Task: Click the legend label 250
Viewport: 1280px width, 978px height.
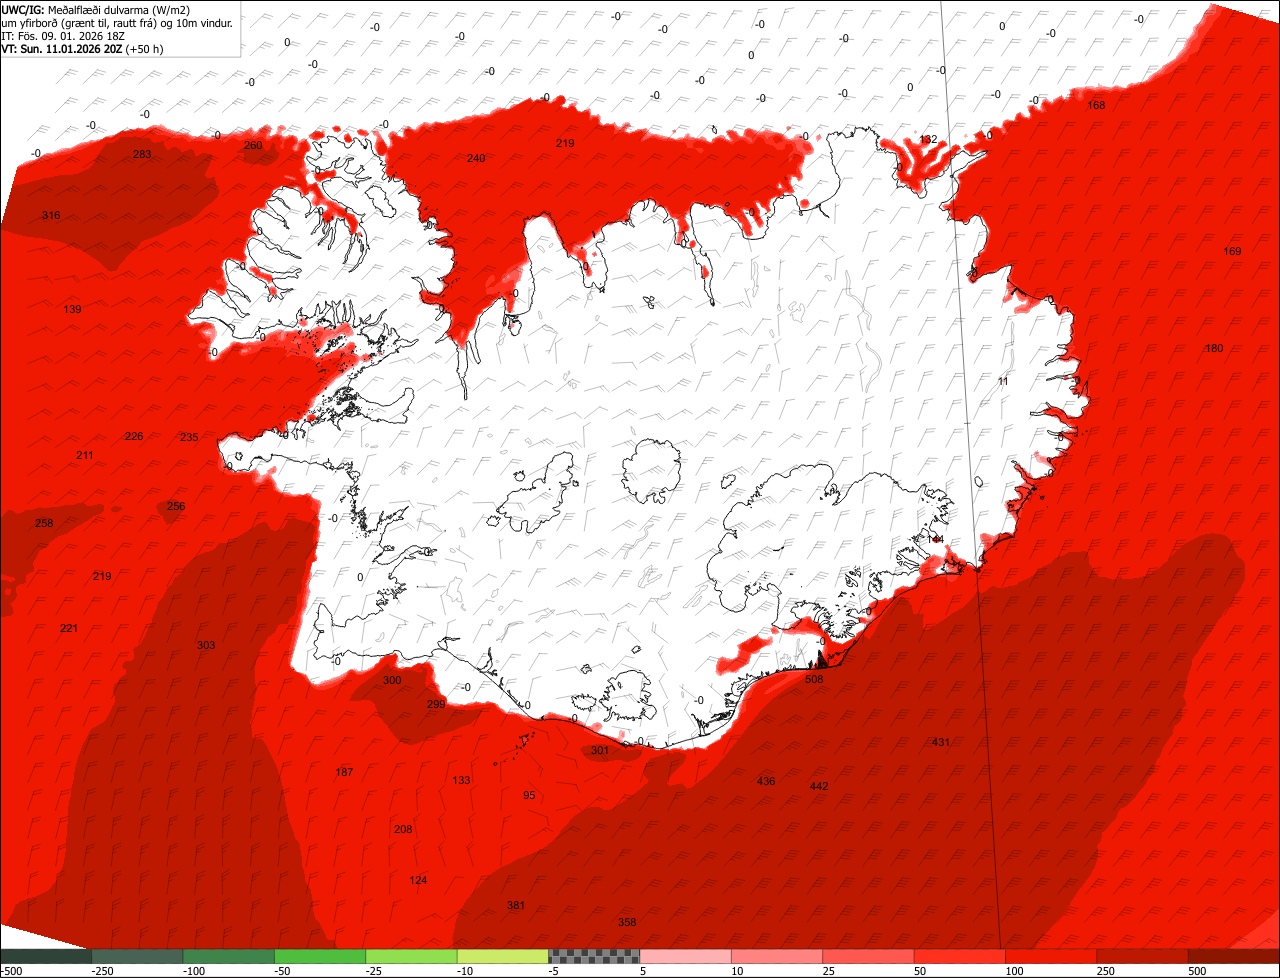Action: coord(1107,971)
